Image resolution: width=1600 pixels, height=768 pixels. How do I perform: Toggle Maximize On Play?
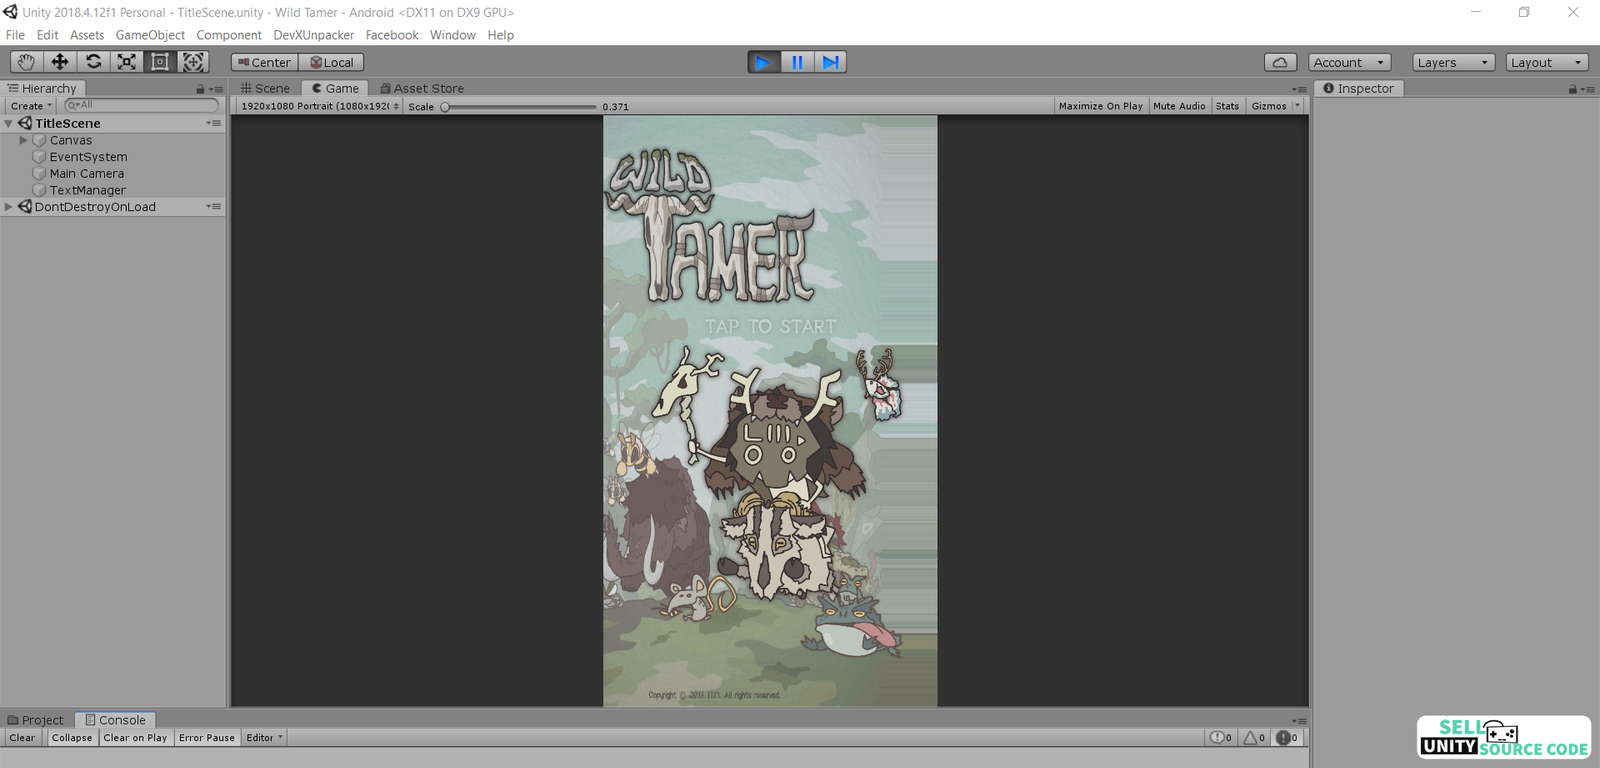pyautogui.click(x=1100, y=106)
